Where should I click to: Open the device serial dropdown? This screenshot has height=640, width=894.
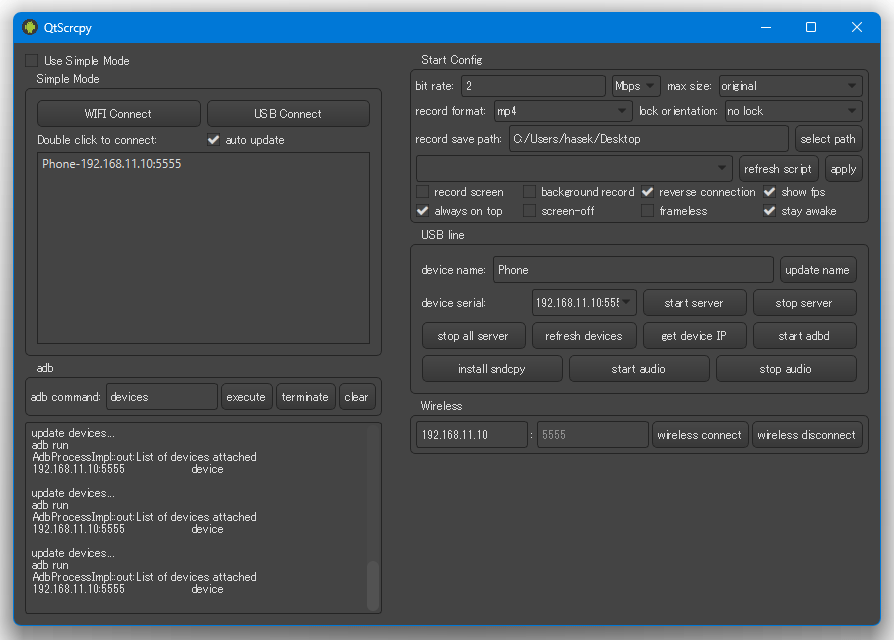[584, 302]
